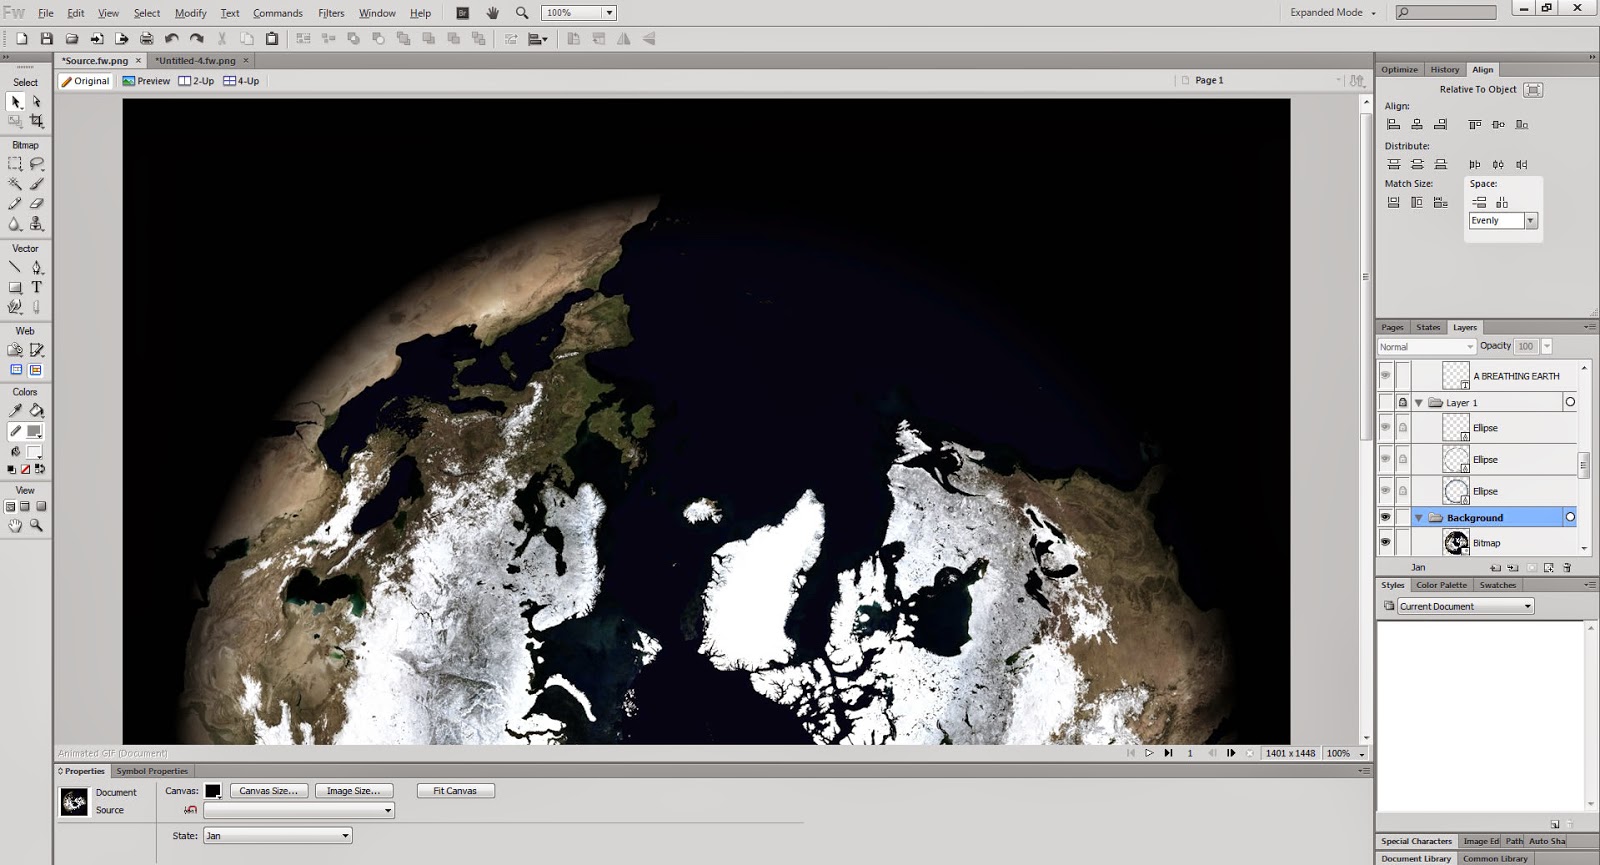Hide the Bitmap layer
This screenshot has width=1600, height=865.
[1385, 543]
